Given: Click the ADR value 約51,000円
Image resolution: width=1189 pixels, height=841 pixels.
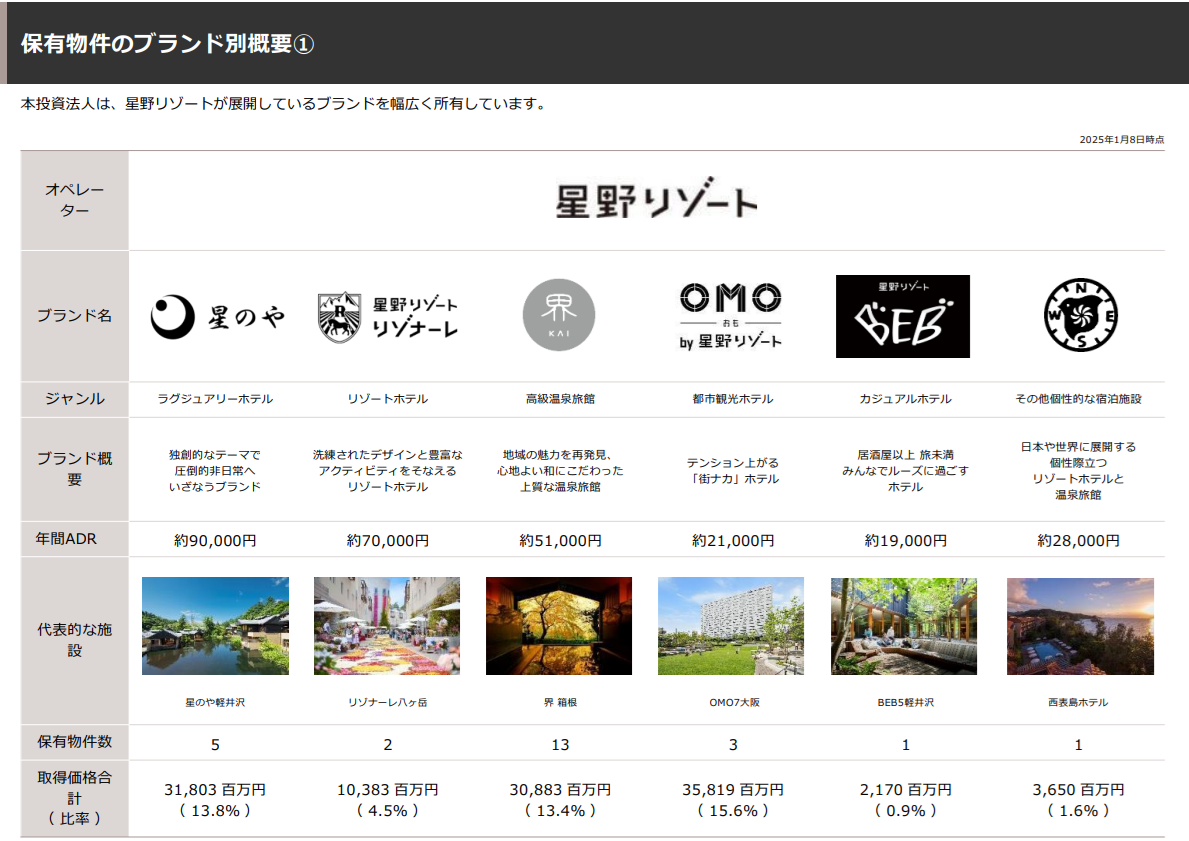Looking at the screenshot, I should click(x=560, y=541).
